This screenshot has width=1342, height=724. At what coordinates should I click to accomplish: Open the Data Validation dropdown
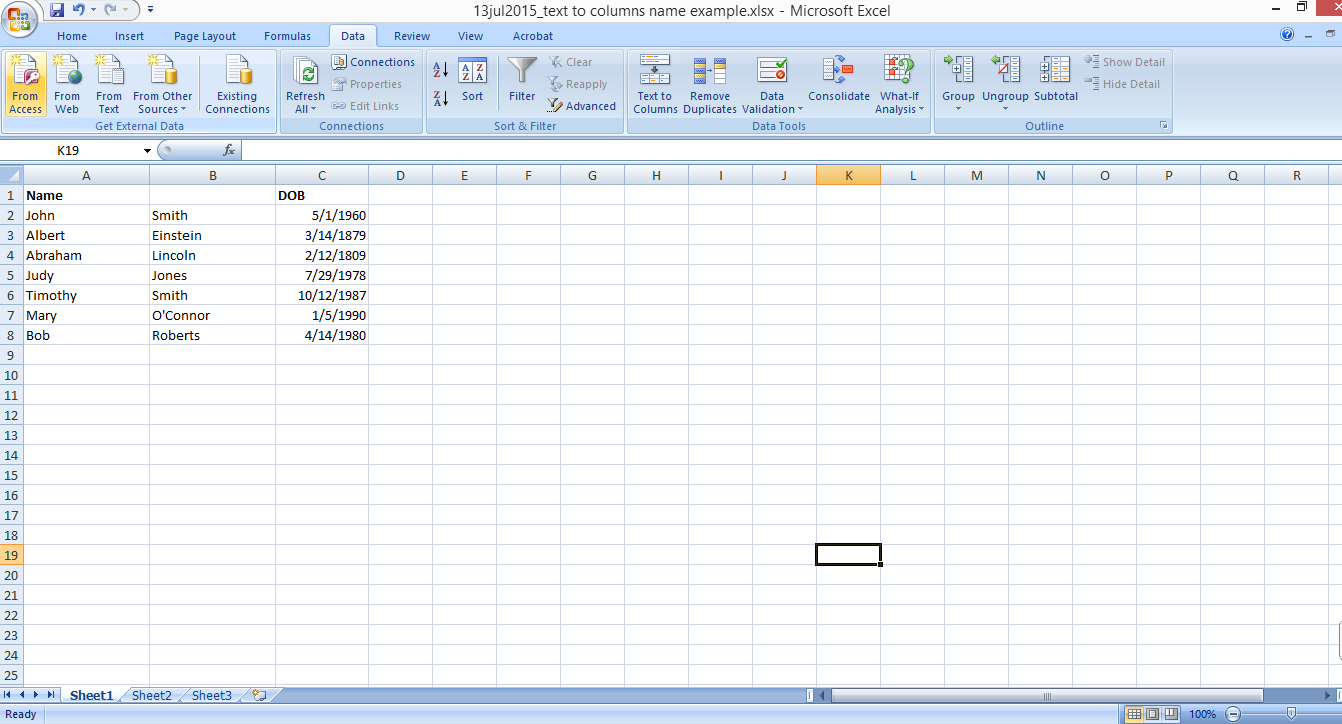point(771,84)
